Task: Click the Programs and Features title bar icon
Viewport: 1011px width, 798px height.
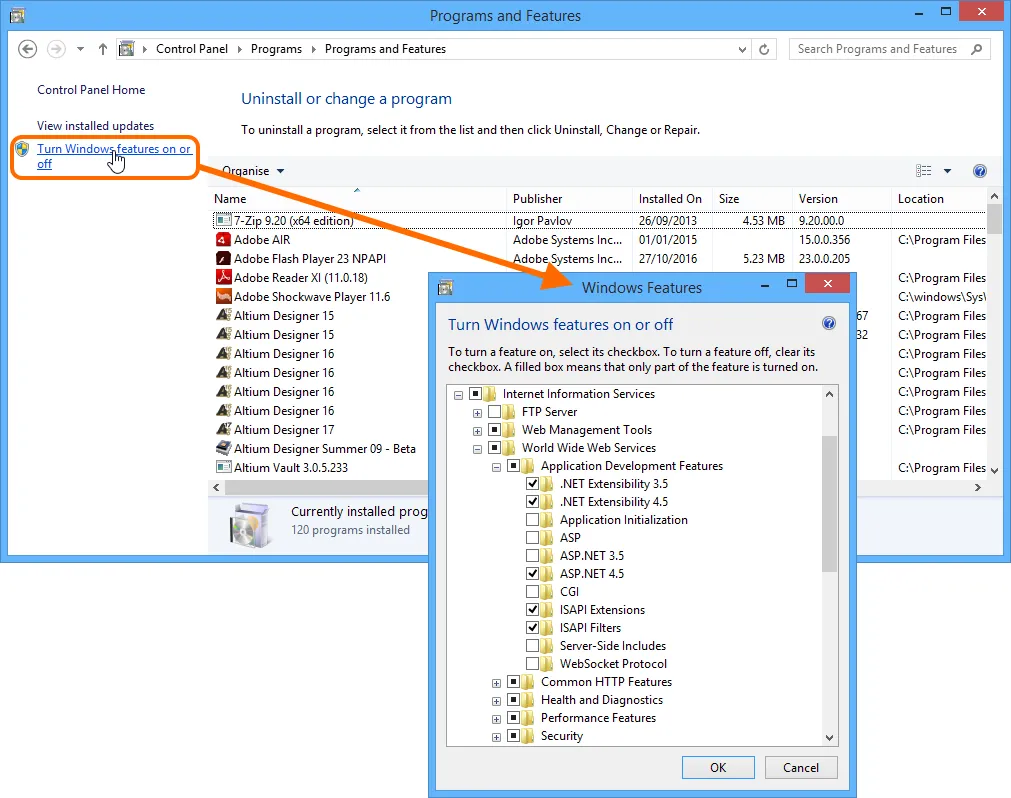Action: pos(17,15)
